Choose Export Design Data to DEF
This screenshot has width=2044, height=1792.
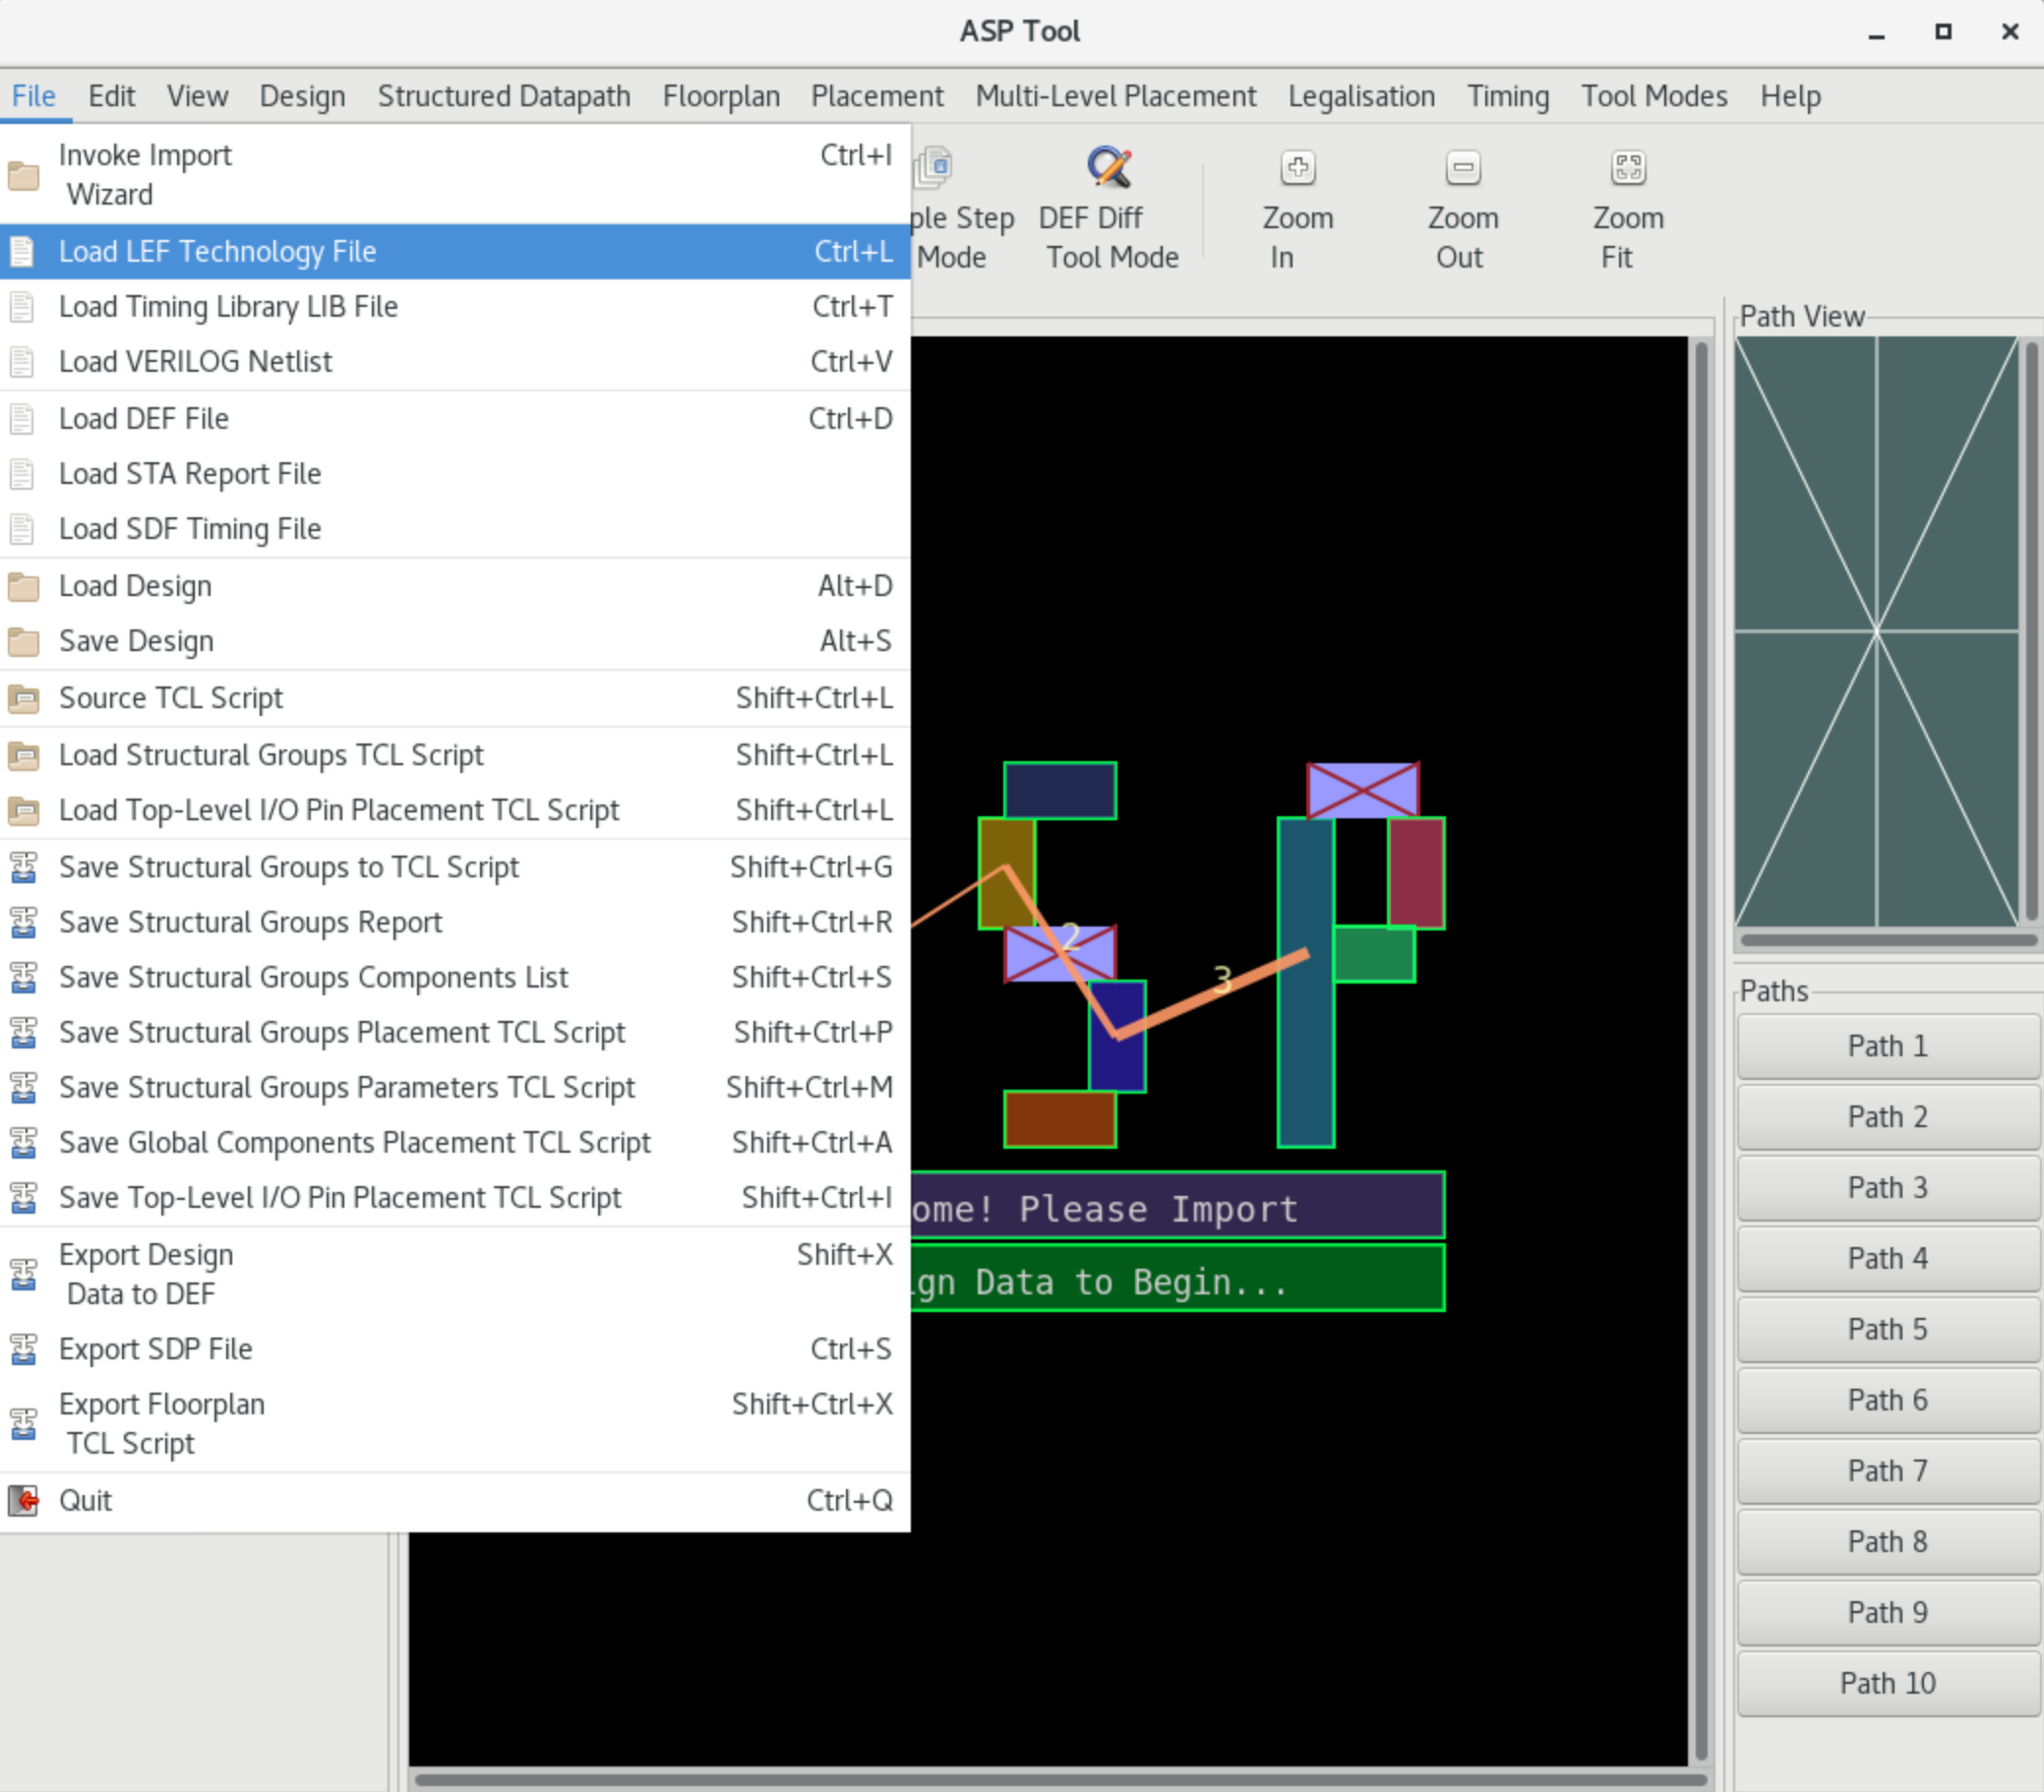tap(455, 1274)
